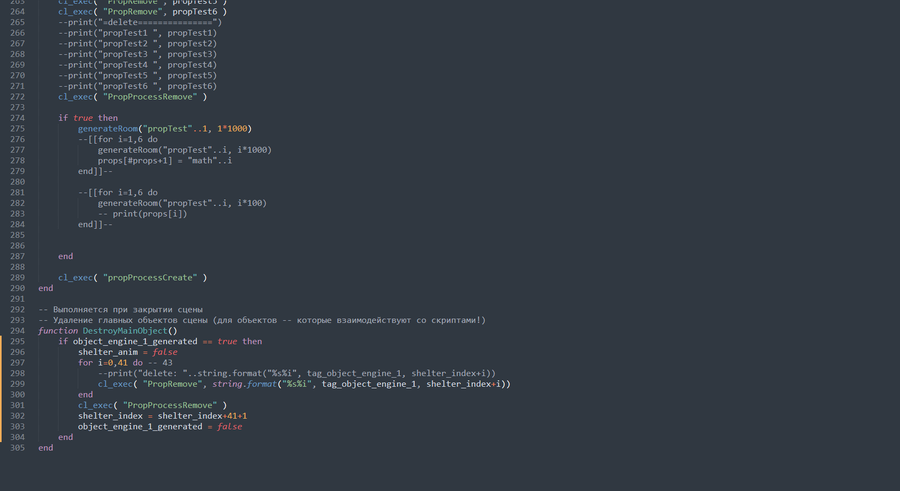Click the end keyword on line 287
900x491 pixels.
click(65, 256)
